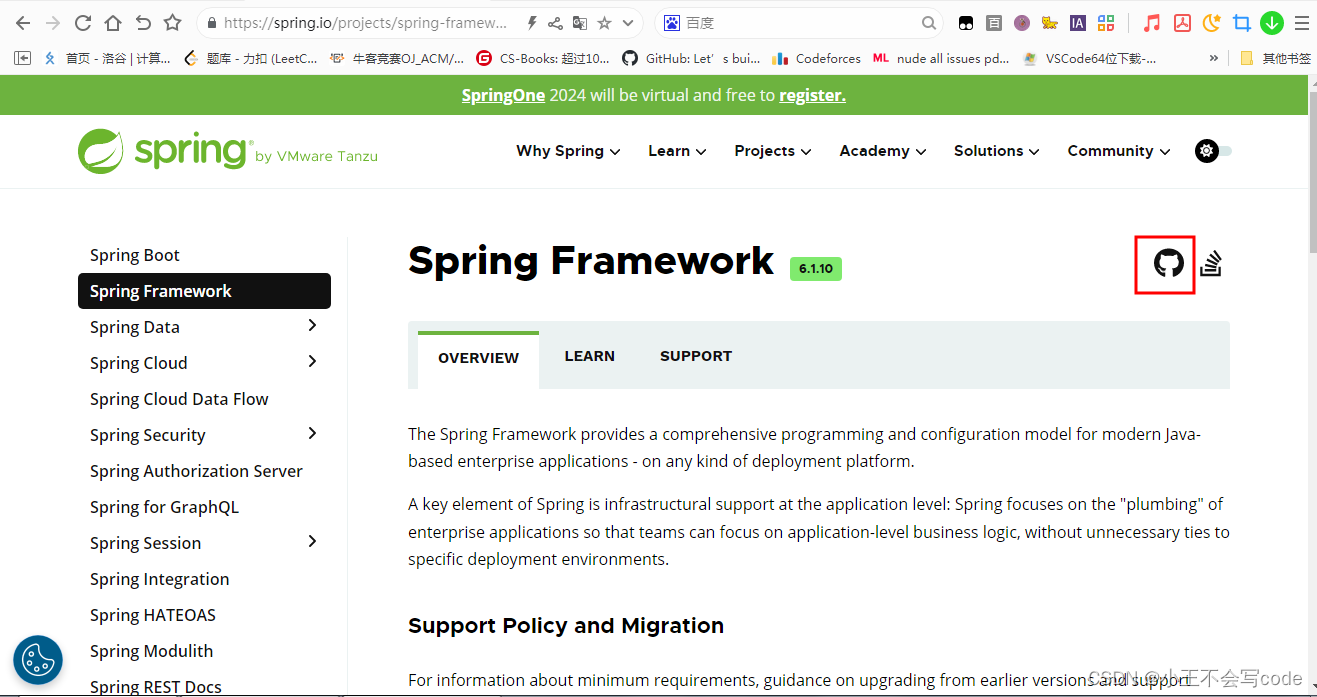Click the lightning speed-mode icon in address bar
This screenshot has width=1317, height=697.
click(x=532, y=22)
